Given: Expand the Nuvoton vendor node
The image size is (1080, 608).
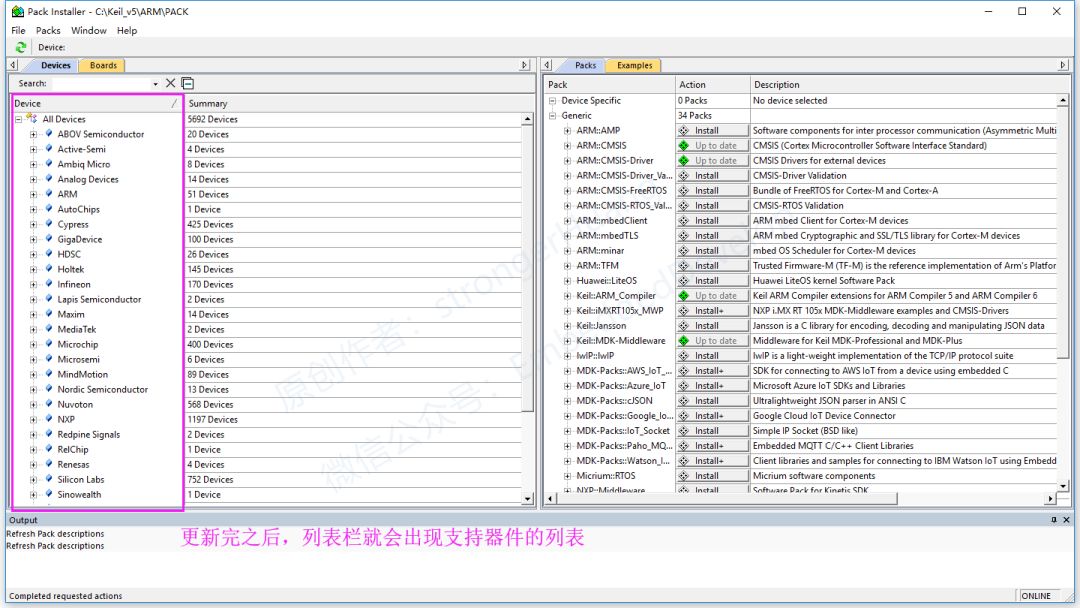Looking at the screenshot, I should tap(33, 405).
